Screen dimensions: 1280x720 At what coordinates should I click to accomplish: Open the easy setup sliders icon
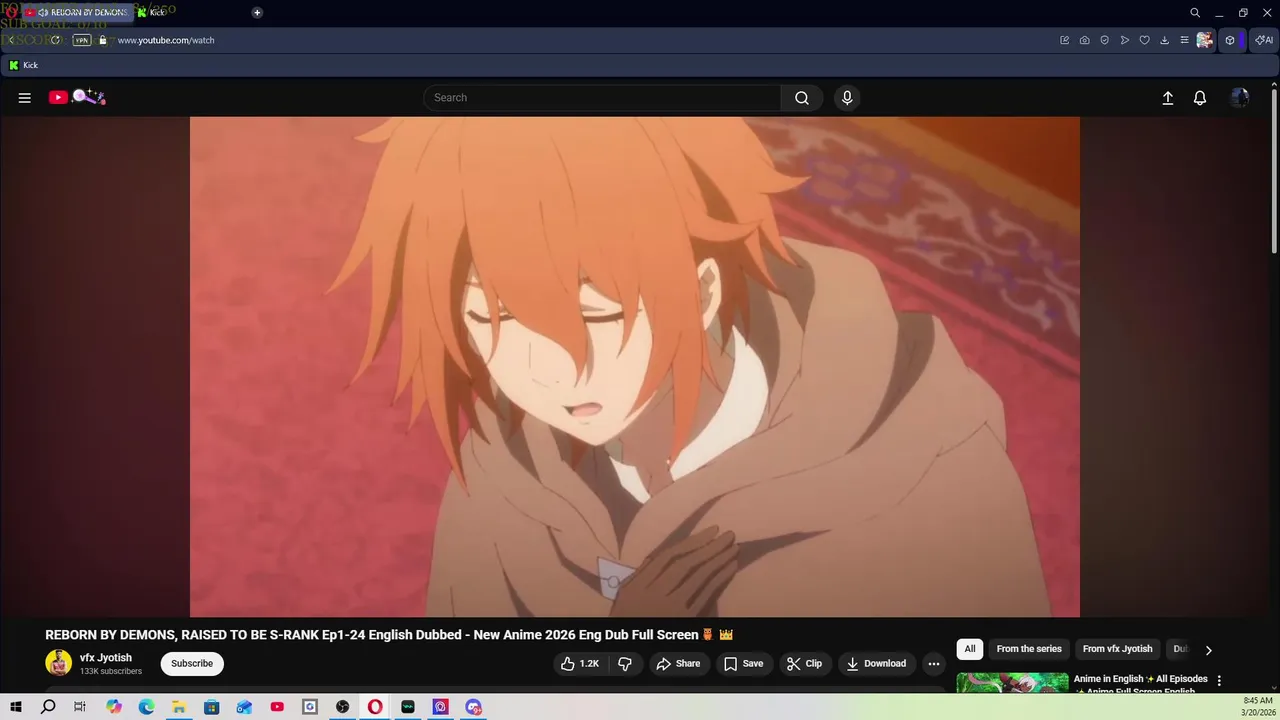click(1184, 40)
